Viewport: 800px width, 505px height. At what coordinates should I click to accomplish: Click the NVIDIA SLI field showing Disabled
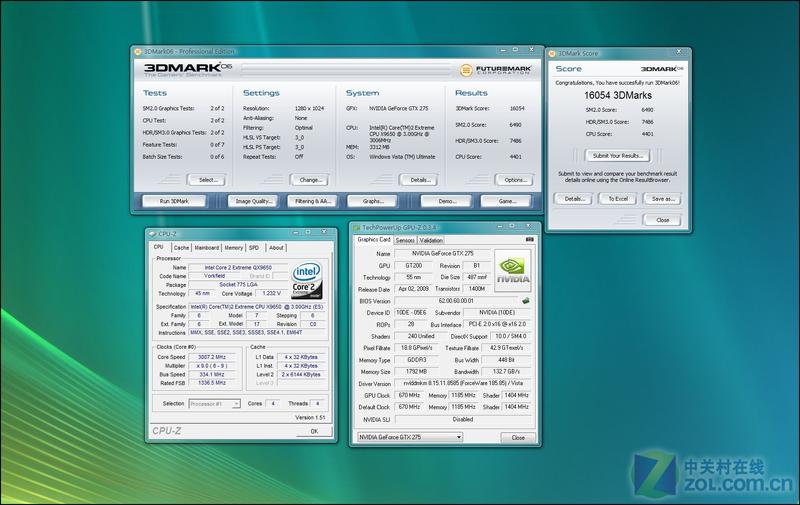point(463,419)
